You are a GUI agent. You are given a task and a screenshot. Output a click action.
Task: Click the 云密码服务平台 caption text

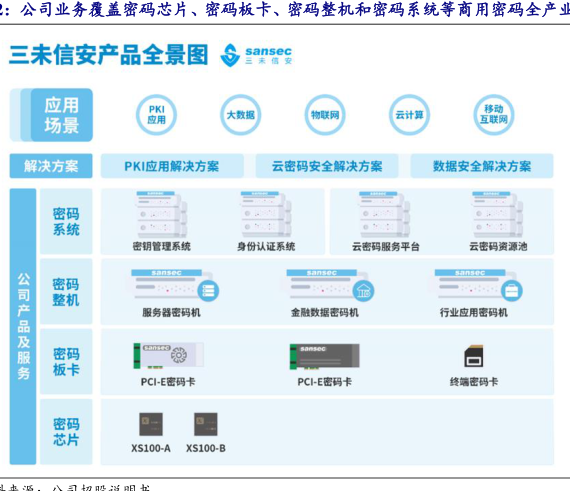pos(386,247)
